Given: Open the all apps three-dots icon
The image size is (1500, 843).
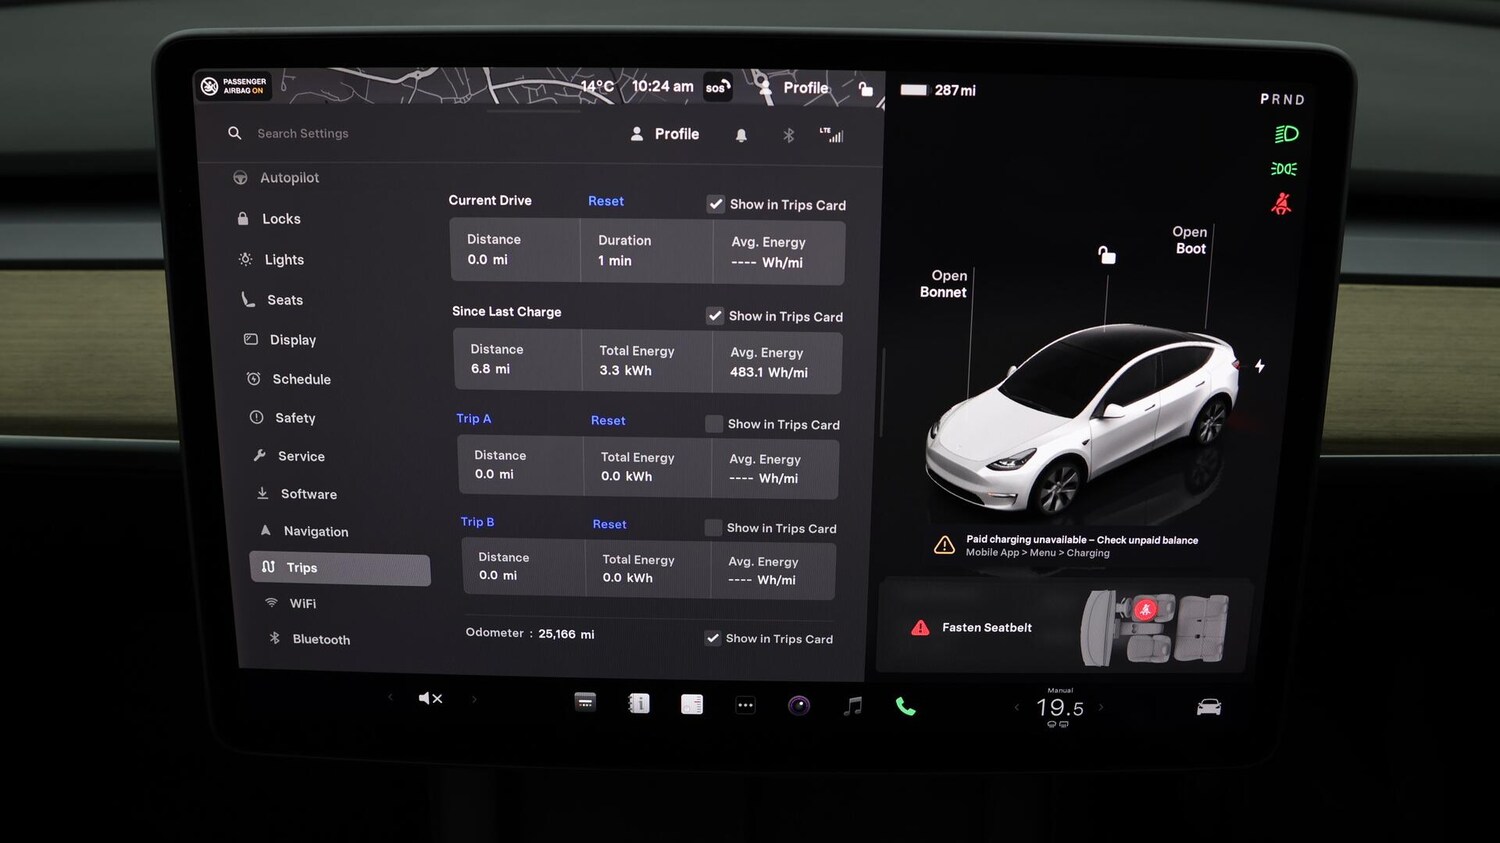Looking at the screenshot, I should point(745,705).
